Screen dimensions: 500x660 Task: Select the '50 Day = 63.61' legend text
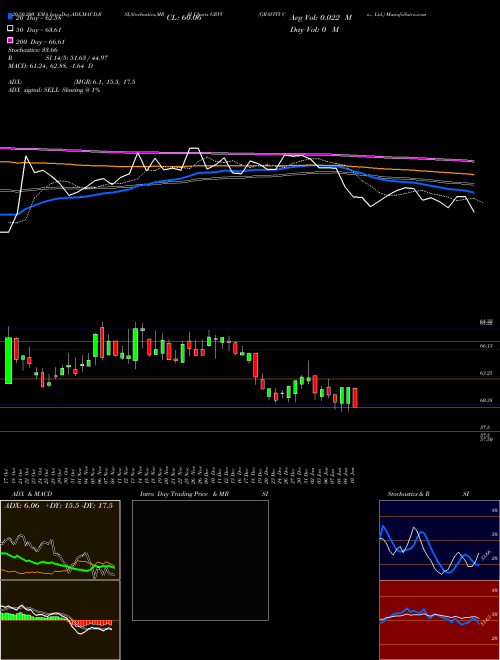tap(39, 29)
